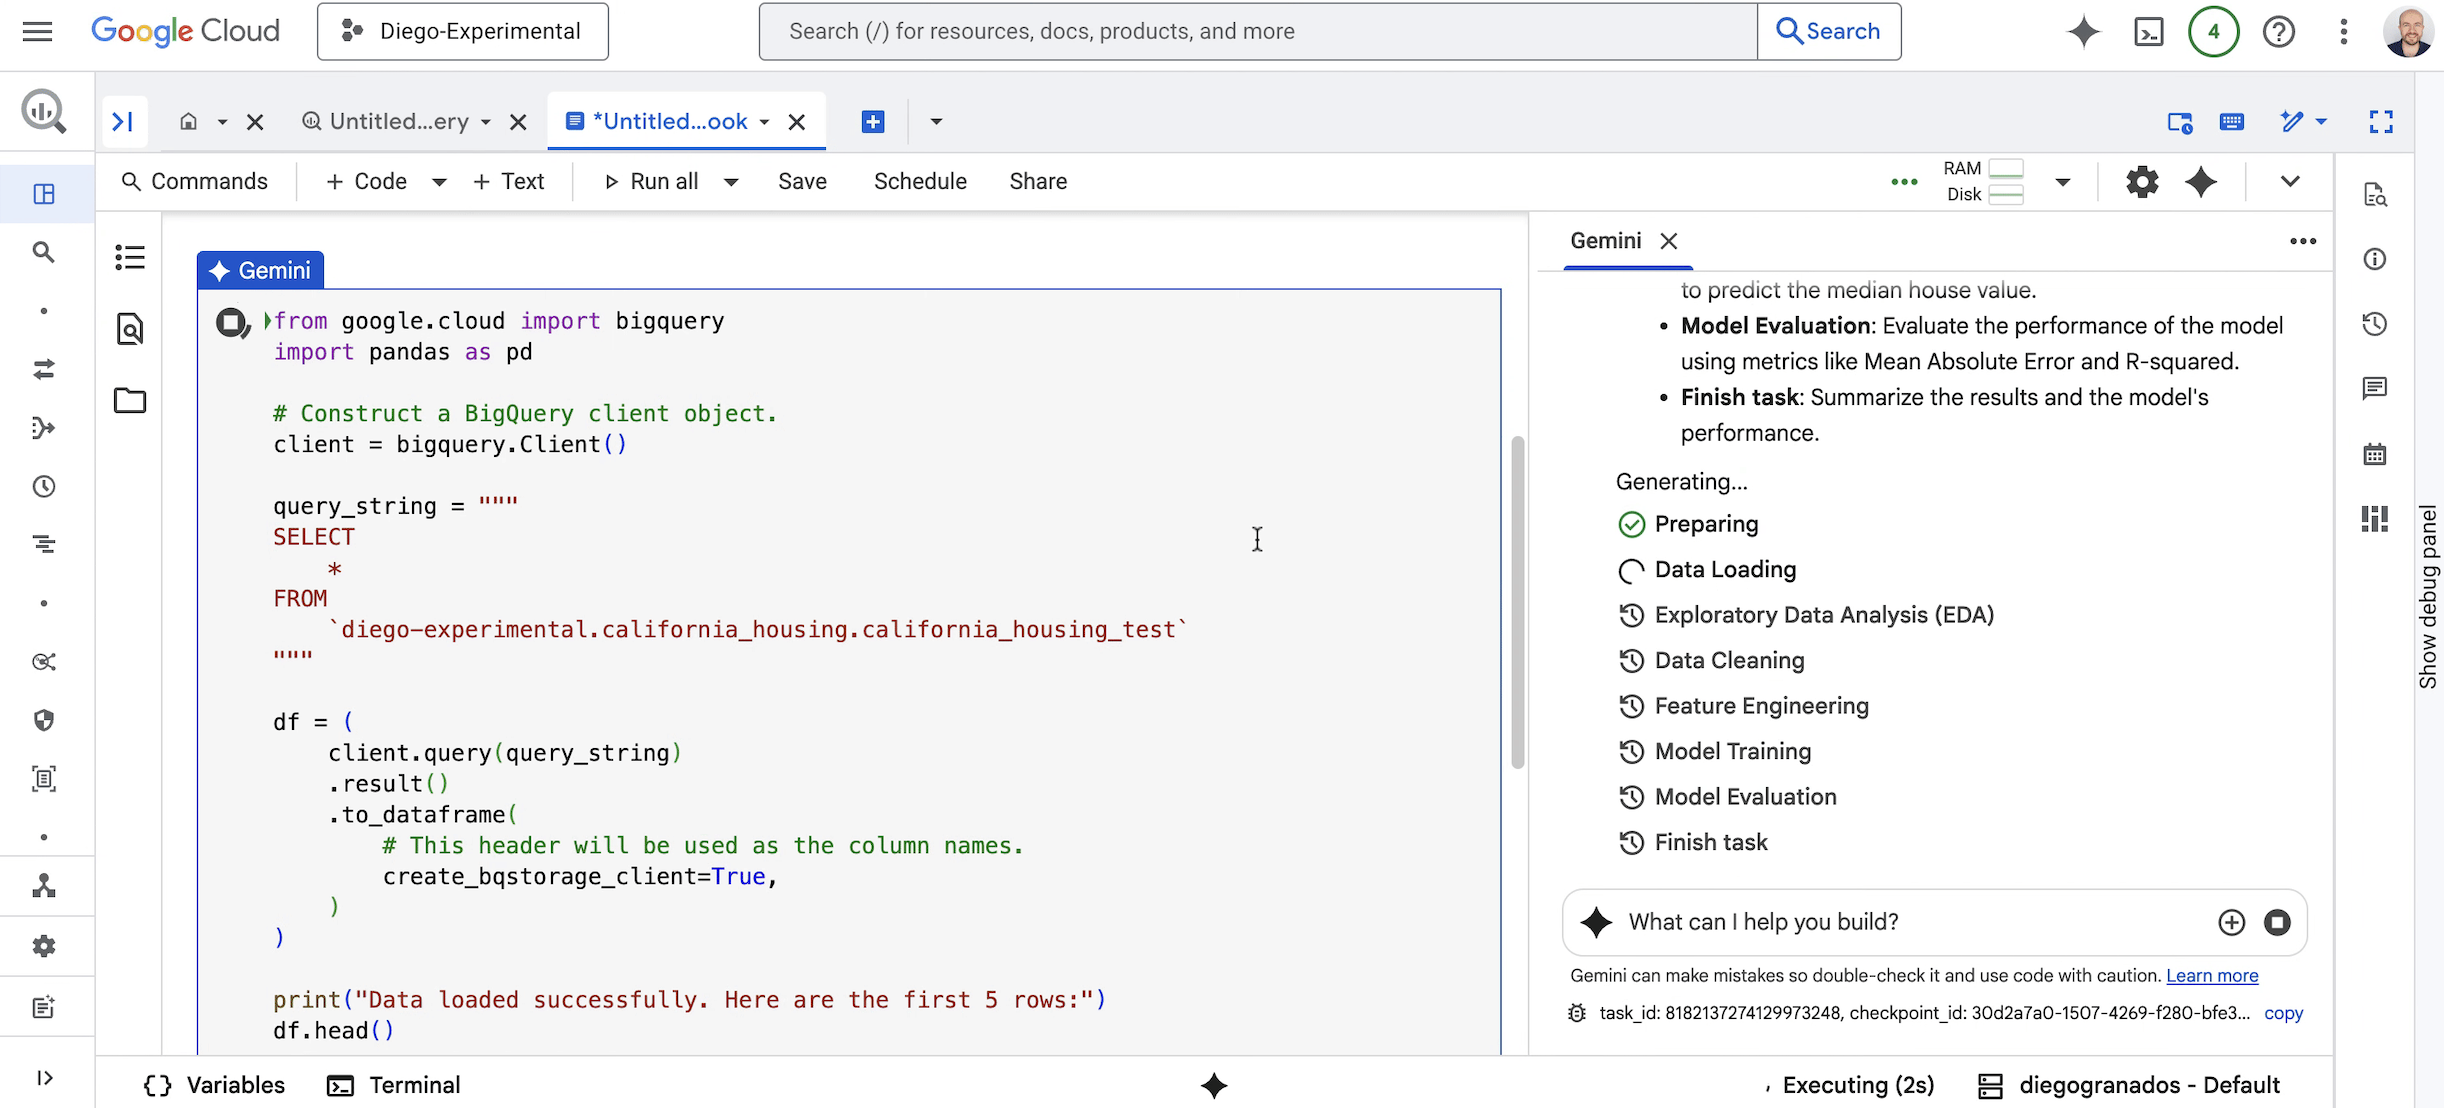Select the Gemini panel tab
2444x1108 pixels.
point(1606,241)
